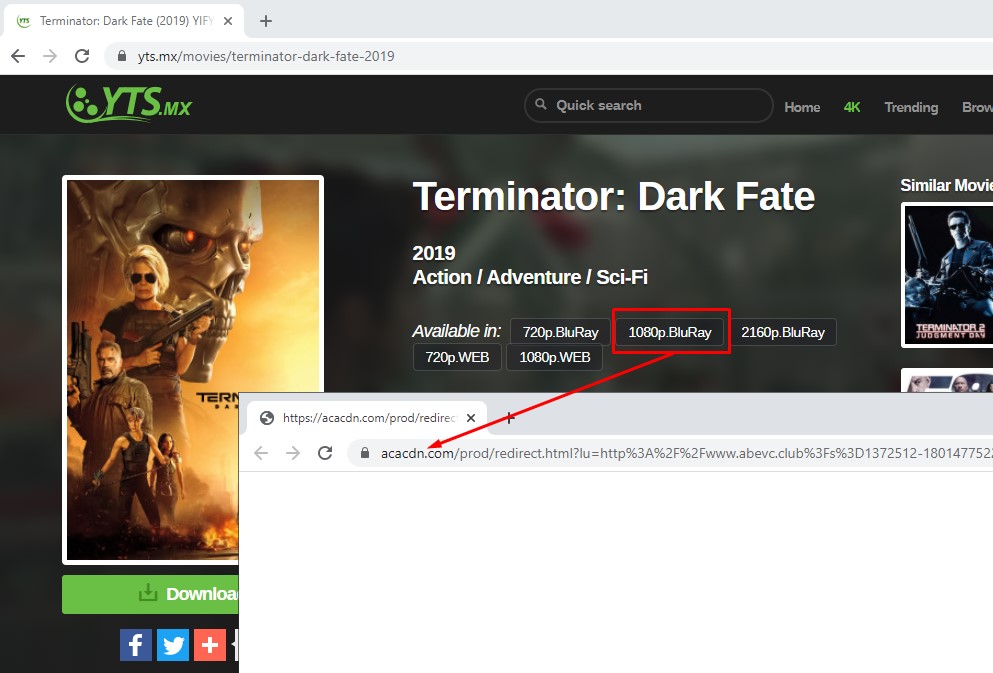The image size is (993, 673).
Task: Open the Home menu item
Action: pos(802,107)
